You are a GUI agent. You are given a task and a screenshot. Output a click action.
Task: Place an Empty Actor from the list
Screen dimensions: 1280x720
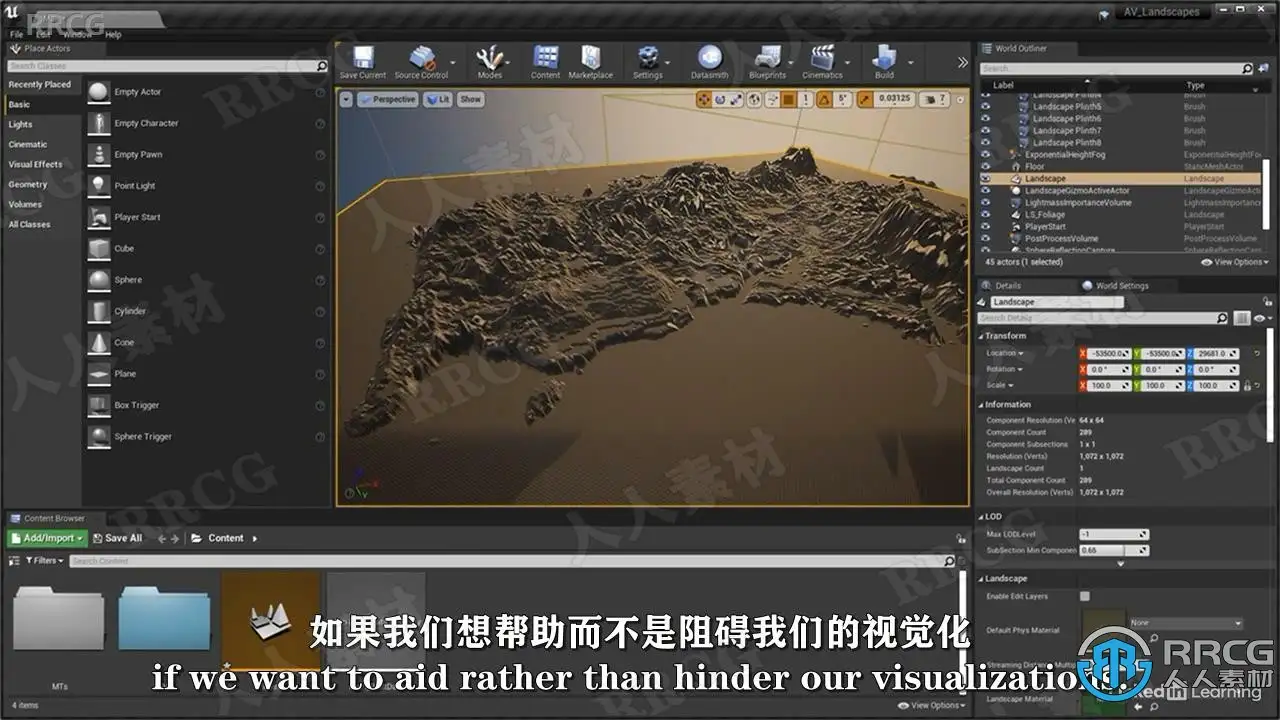[205, 92]
